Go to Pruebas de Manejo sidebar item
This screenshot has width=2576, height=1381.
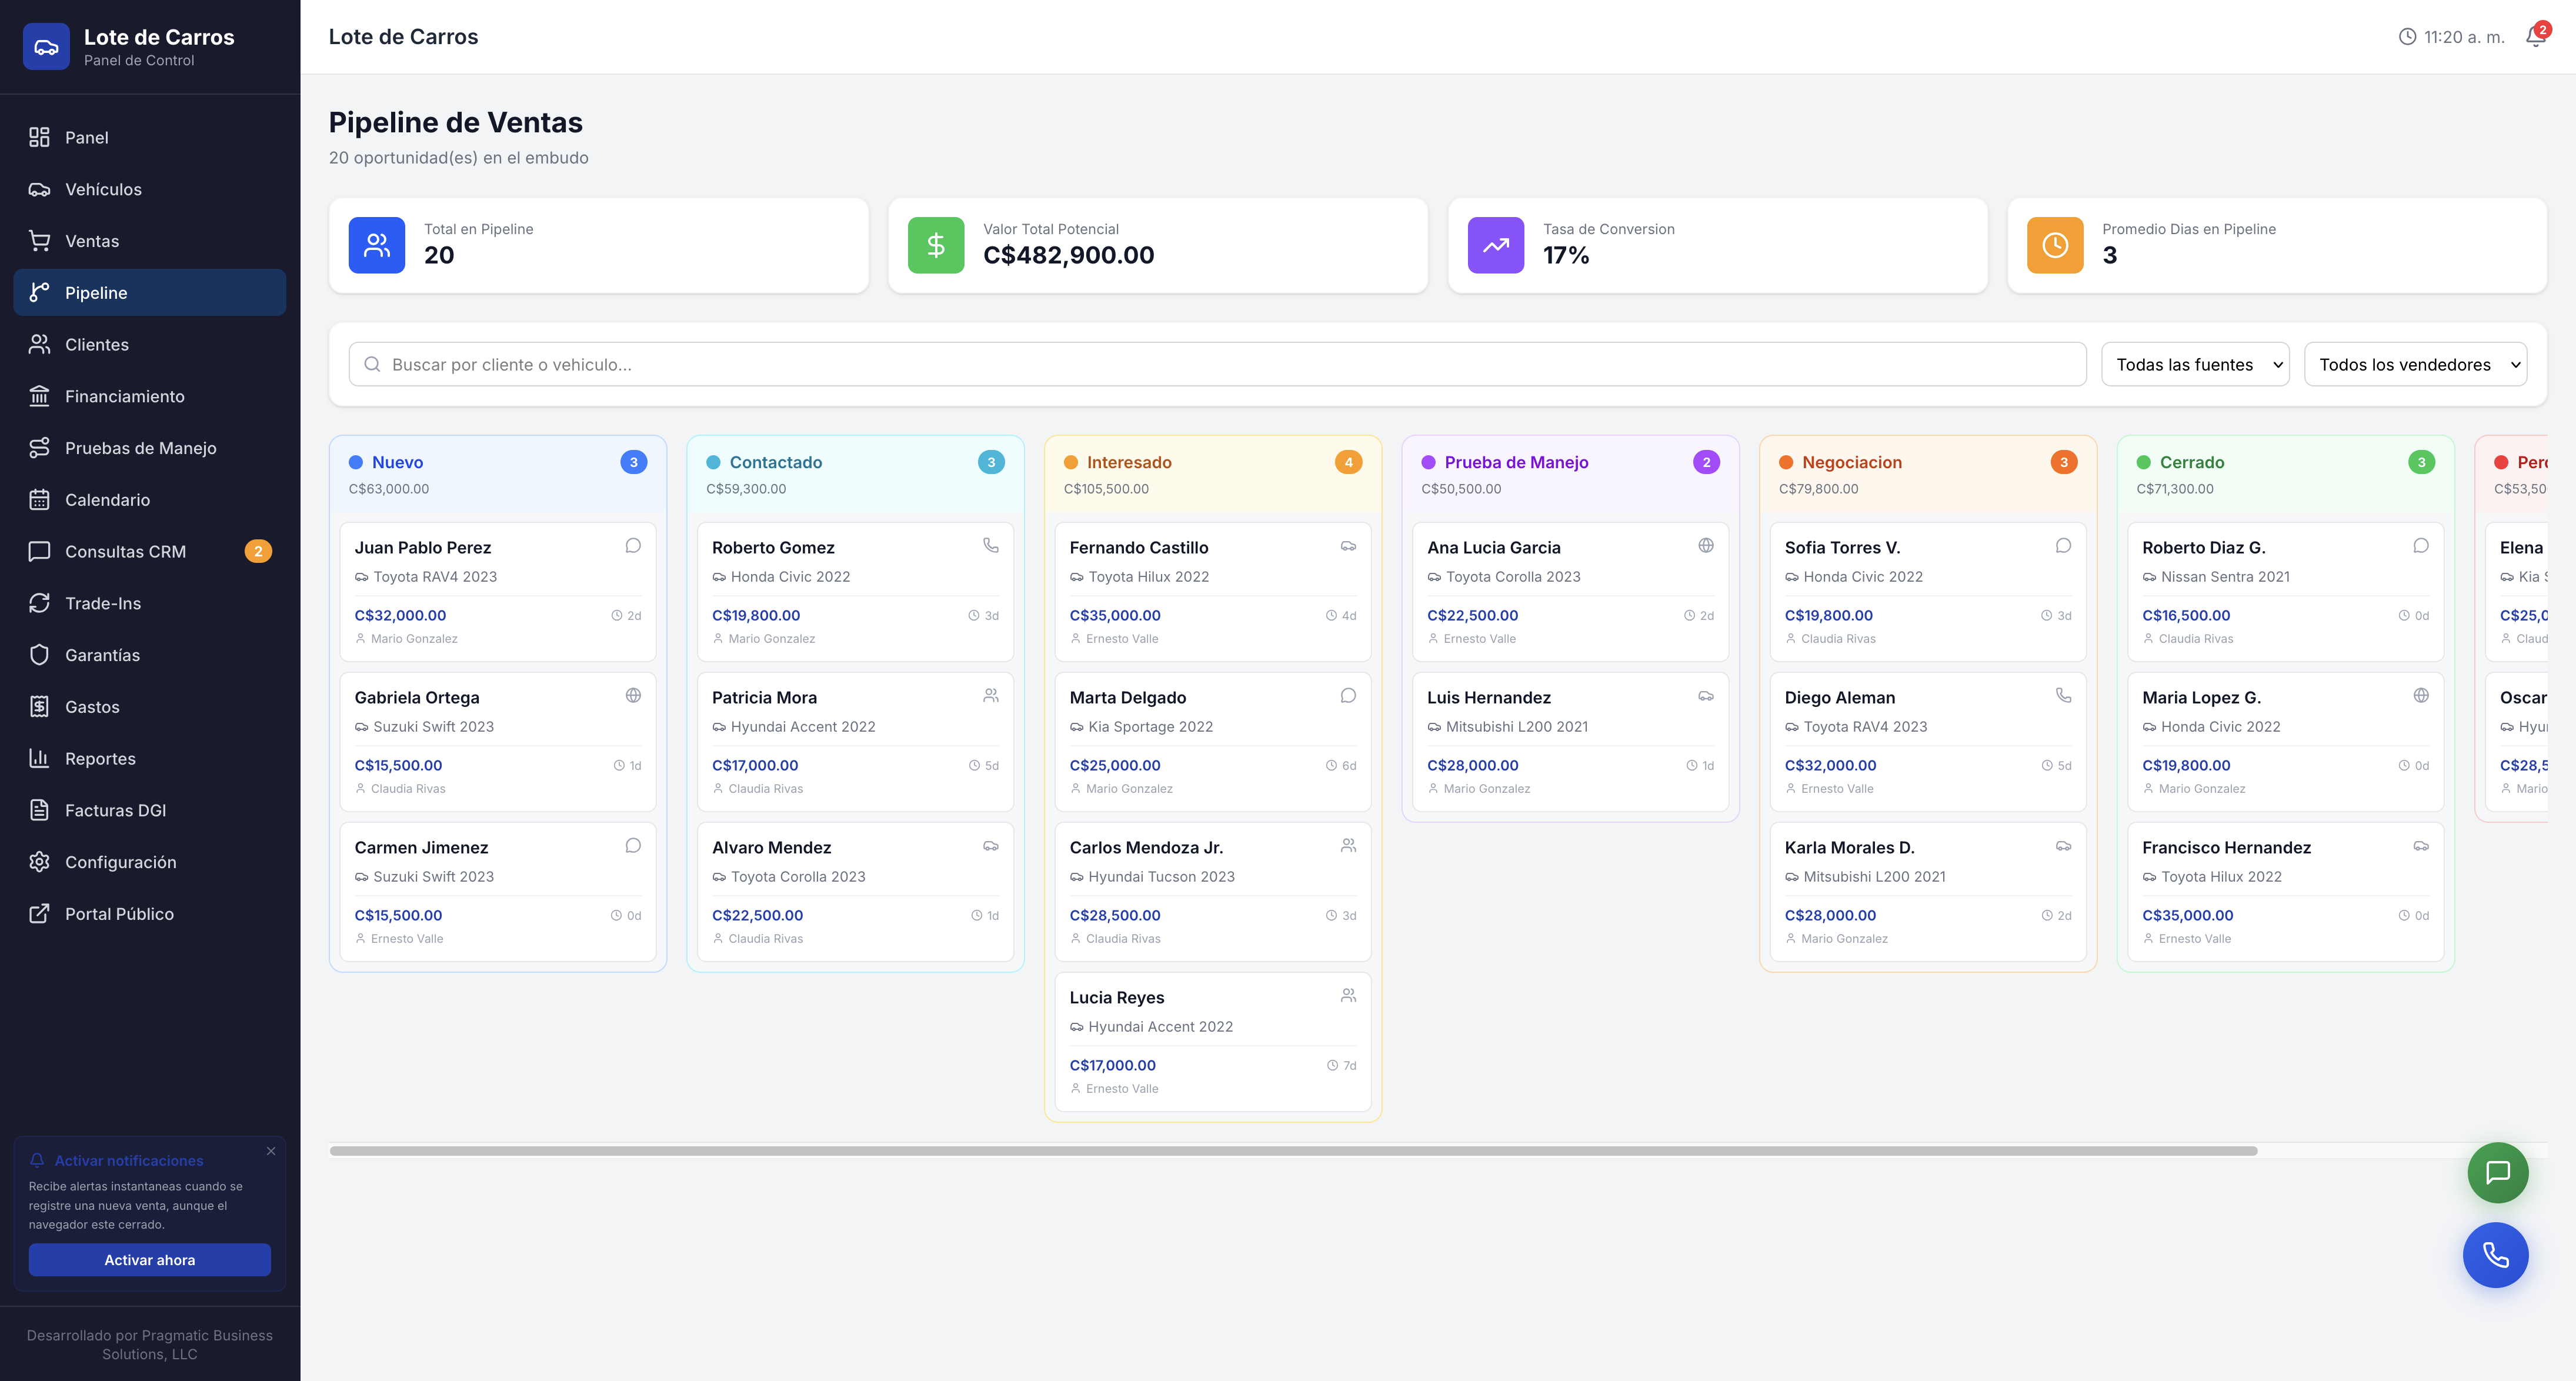tap(140, 448)
